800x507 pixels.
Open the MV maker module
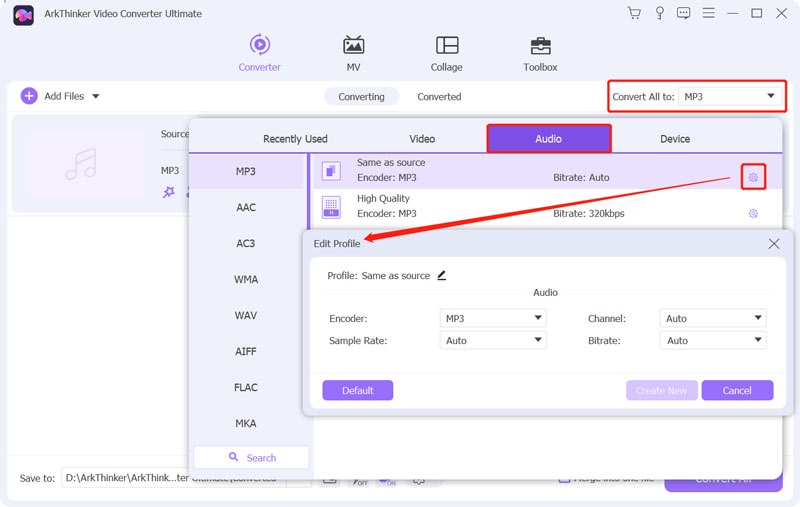pyautogui.click(x=353, y=53)
